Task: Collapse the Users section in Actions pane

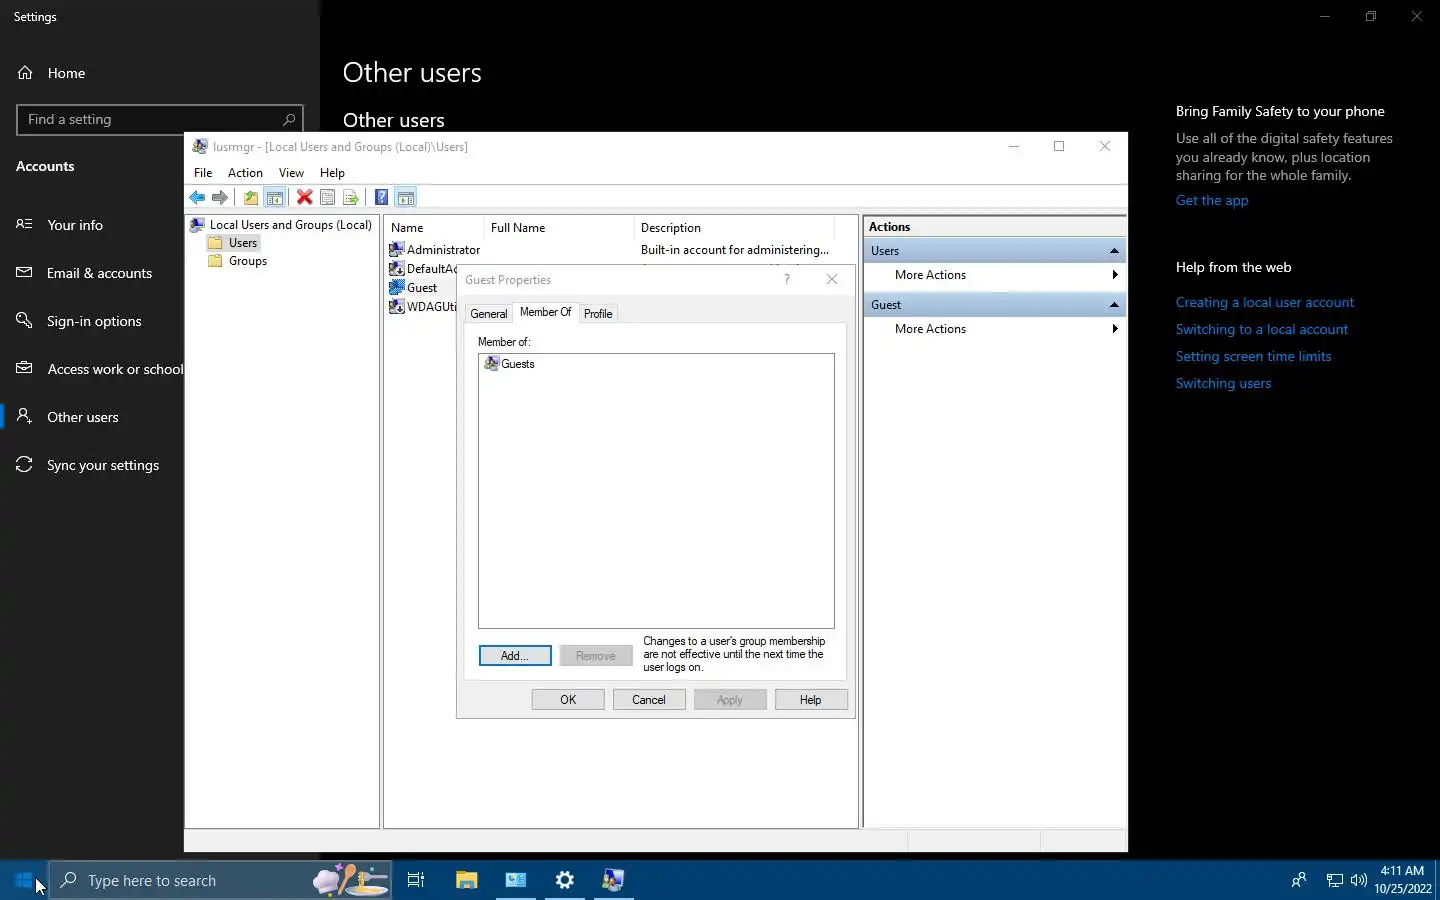Action: click(1114, 251)
